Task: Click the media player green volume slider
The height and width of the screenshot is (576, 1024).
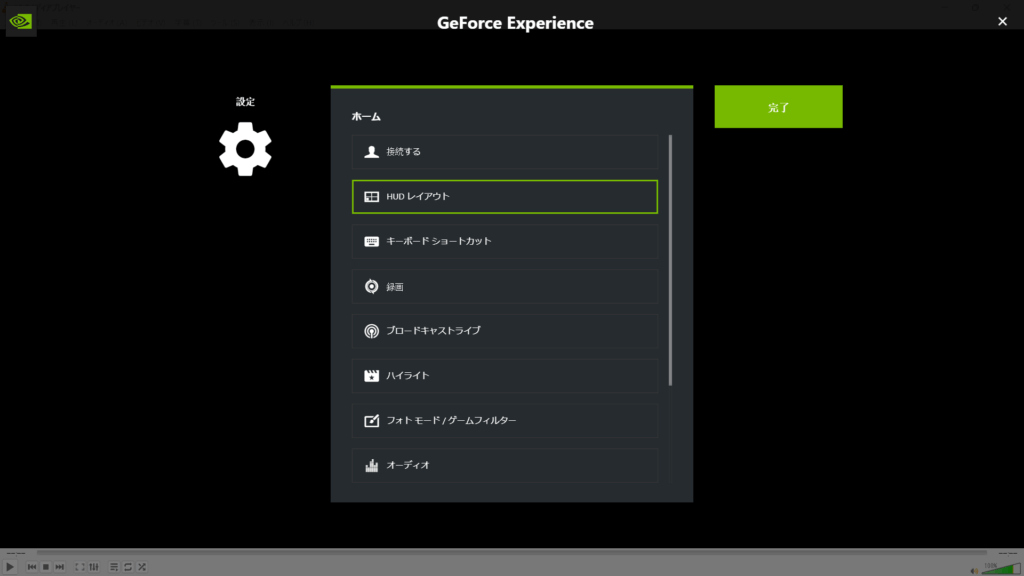Action: pyautogui.click(x=1002, y=568)
